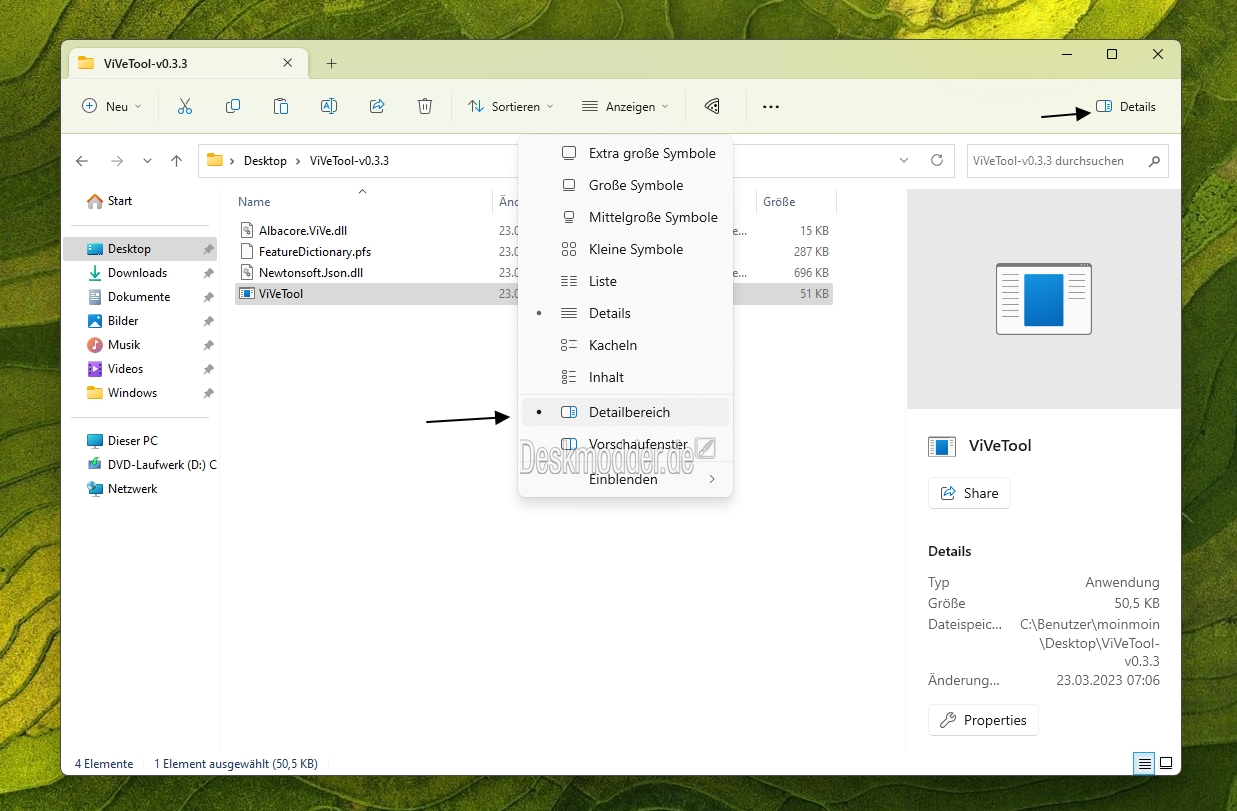Open Musik in navigation pane
The height and width of the screenshot is (811, 1237).
coord(140,345)
